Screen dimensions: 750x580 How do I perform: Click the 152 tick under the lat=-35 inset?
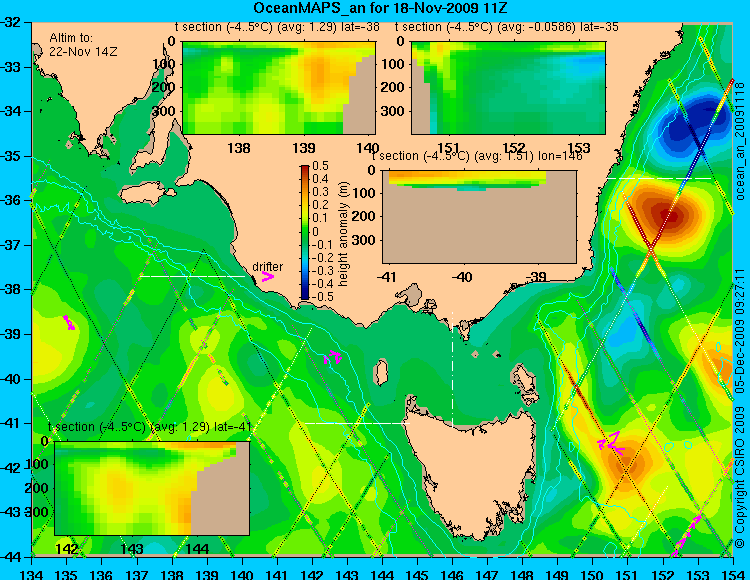[x=514, y=148]
